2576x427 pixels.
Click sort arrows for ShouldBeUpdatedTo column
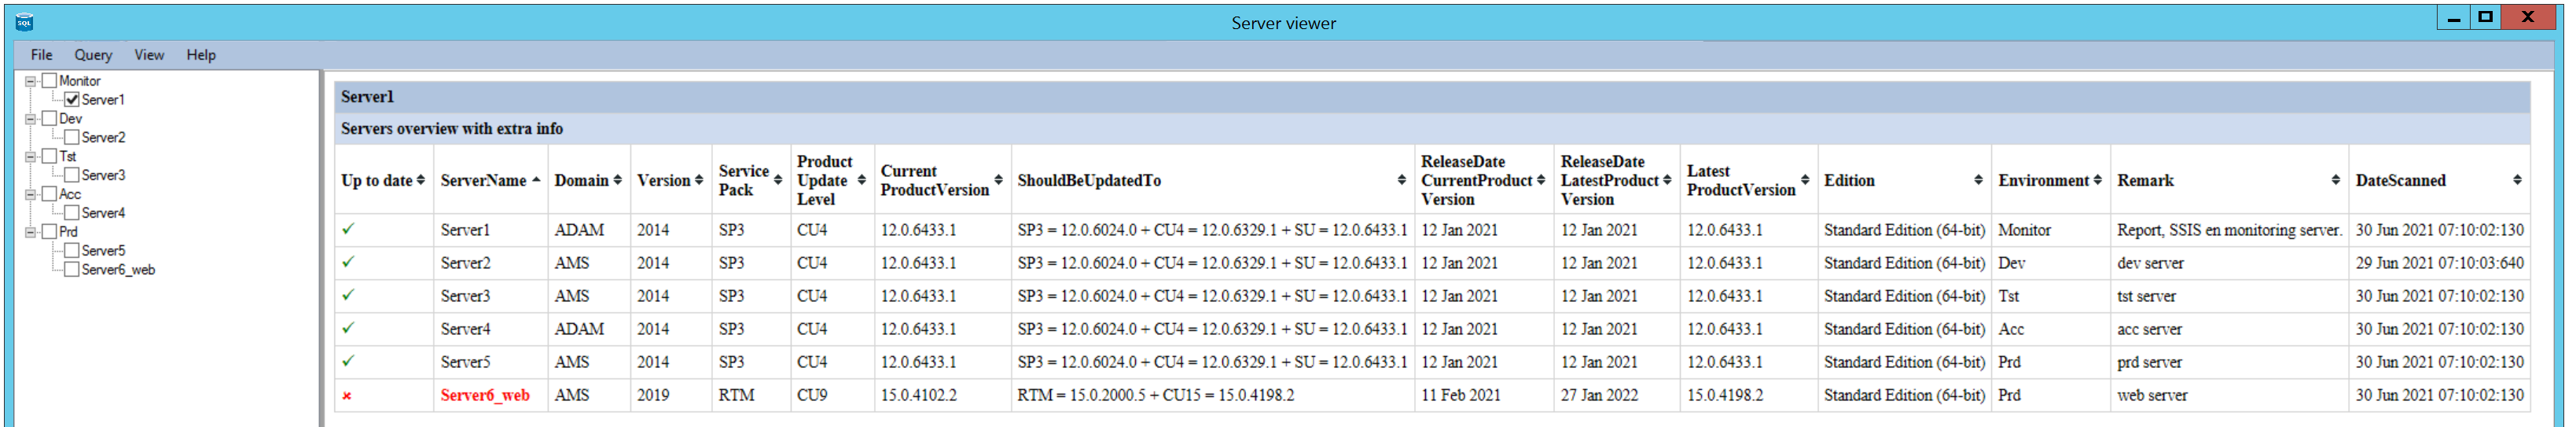[1401, 180]
